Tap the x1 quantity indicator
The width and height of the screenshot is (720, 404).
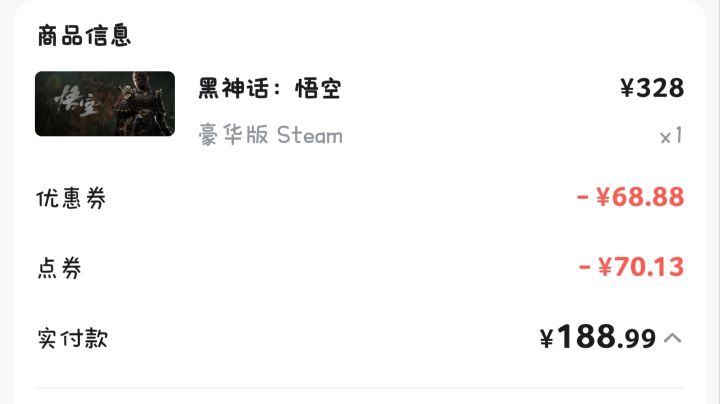tap(671, 136)
